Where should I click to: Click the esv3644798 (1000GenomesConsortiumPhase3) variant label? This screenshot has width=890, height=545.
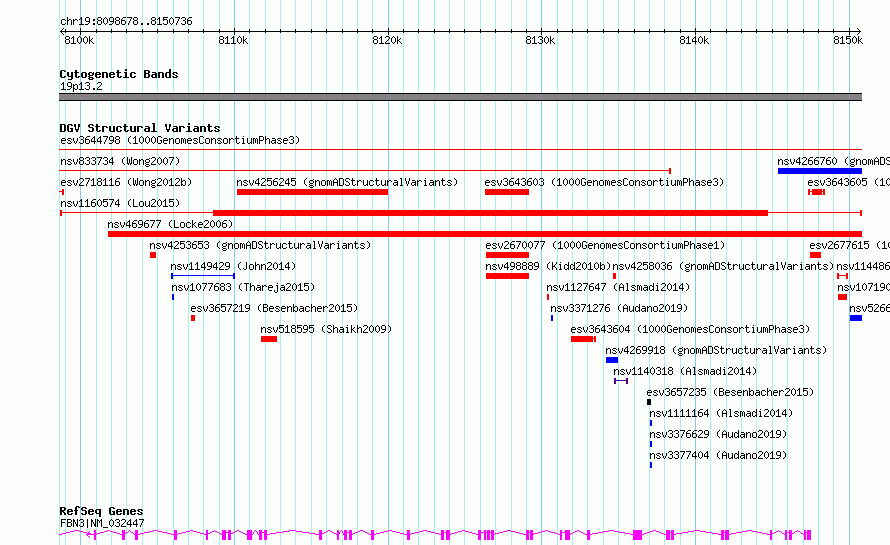point(180,140)
